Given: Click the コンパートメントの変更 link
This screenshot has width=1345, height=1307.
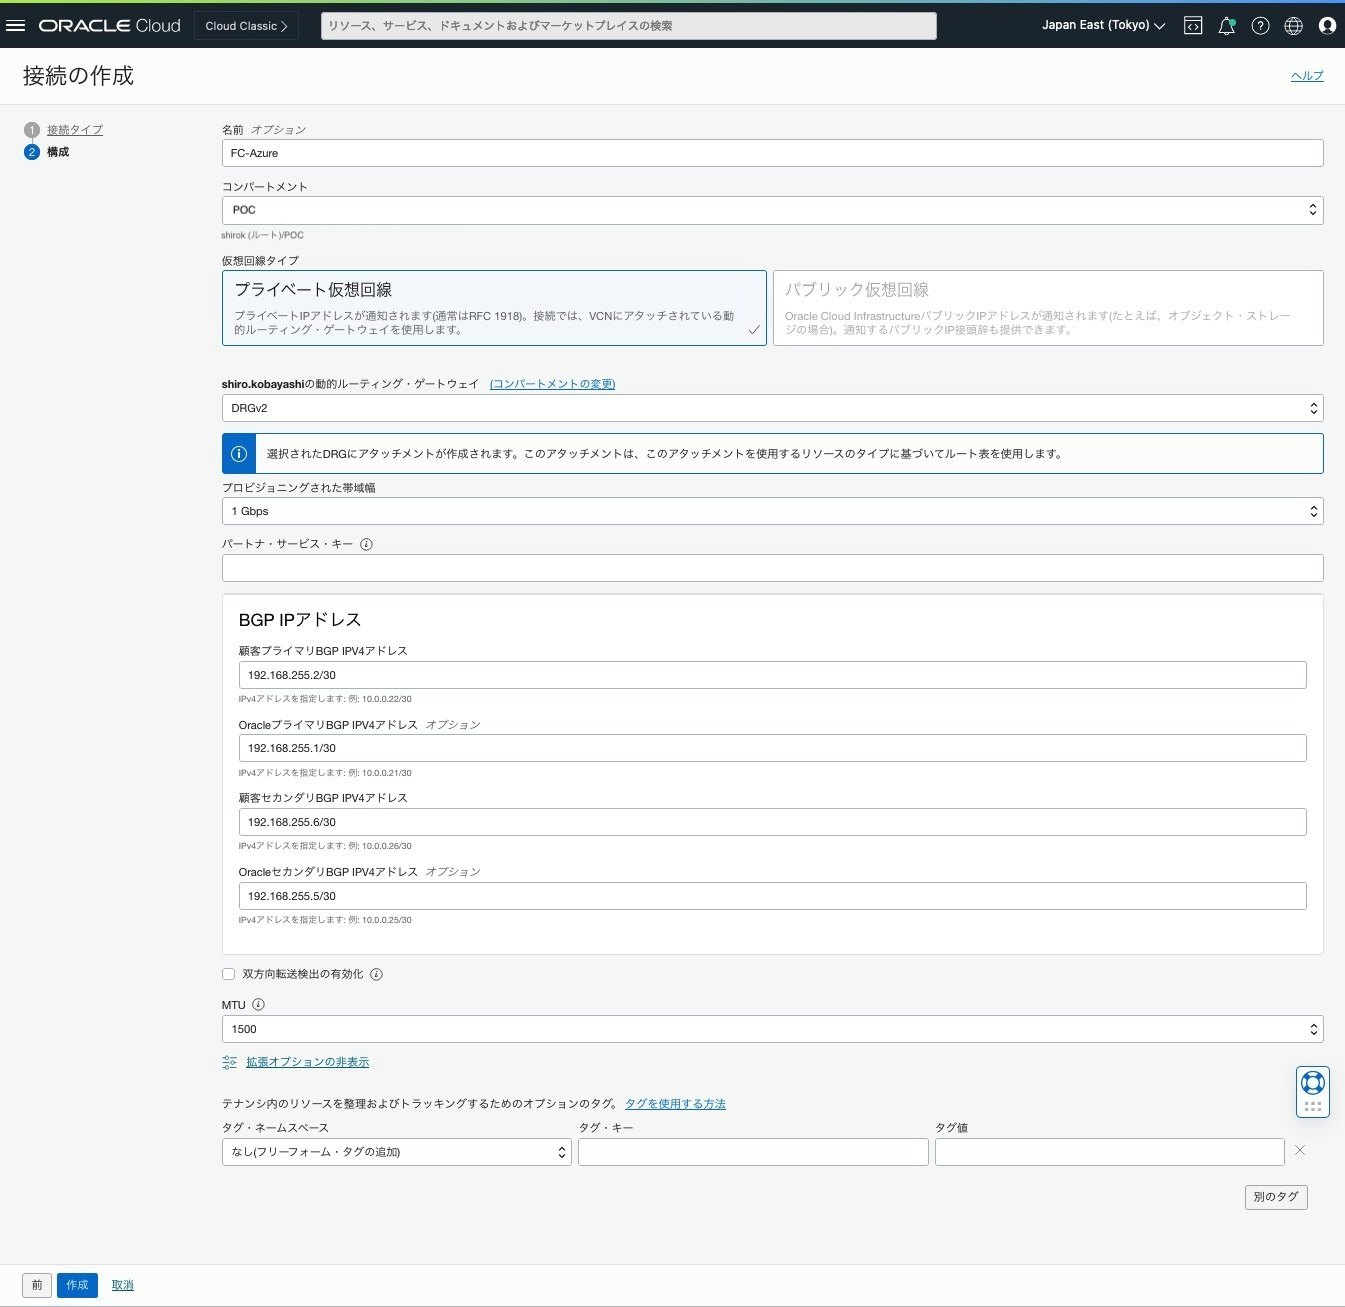Looking at the screenshot, I should (x=552, y=384).
